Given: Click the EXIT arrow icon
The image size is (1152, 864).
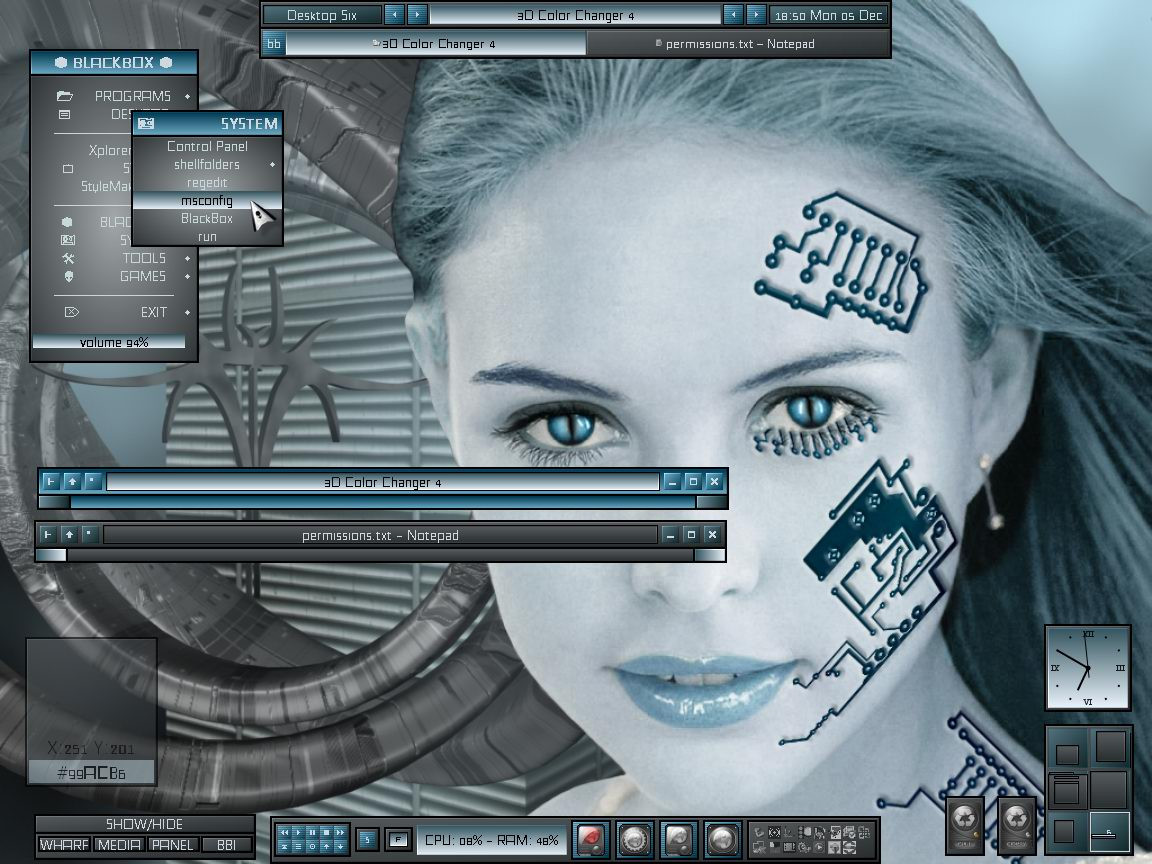Looking at the screenshot, I should coord(71,312).
